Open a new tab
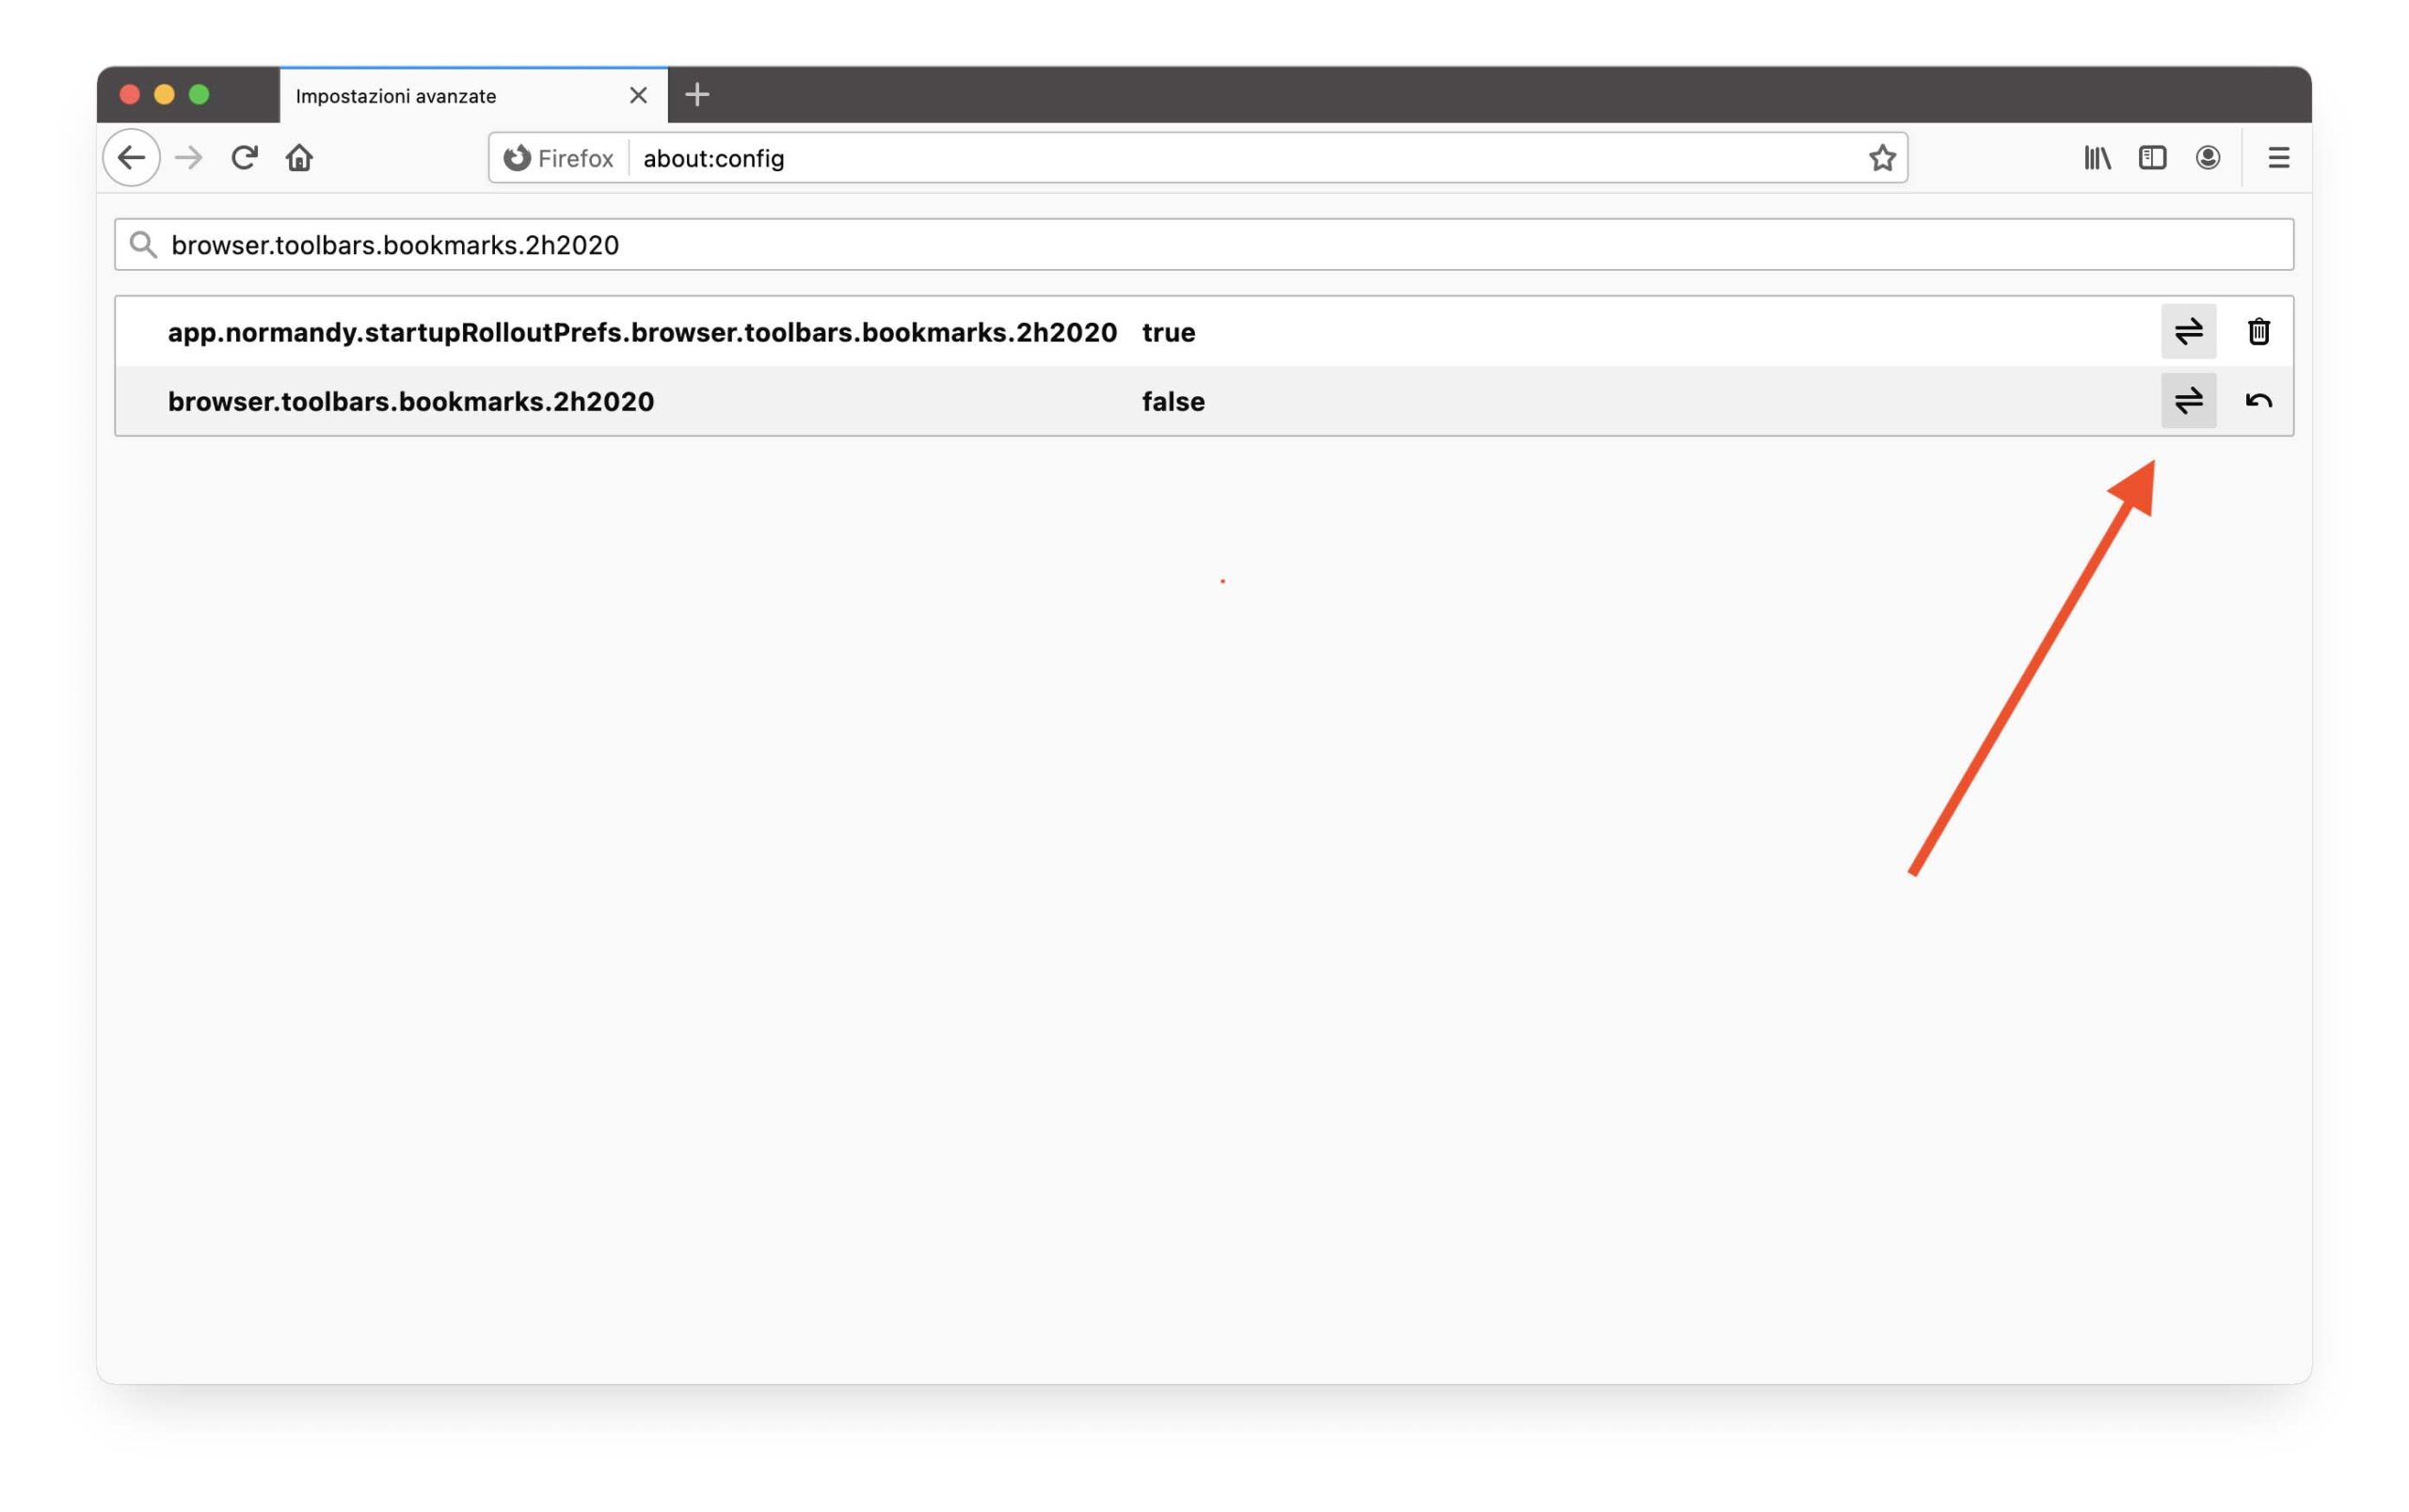 697,96
